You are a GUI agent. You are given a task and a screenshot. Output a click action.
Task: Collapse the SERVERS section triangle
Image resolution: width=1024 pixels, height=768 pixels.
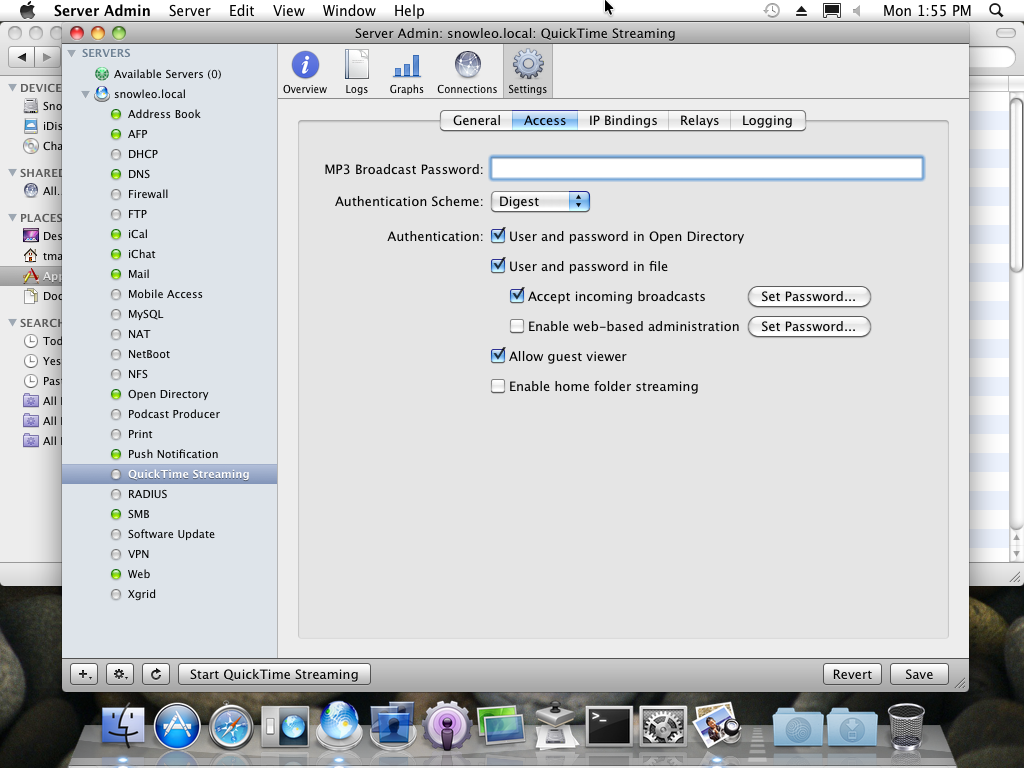coord(72,53)
